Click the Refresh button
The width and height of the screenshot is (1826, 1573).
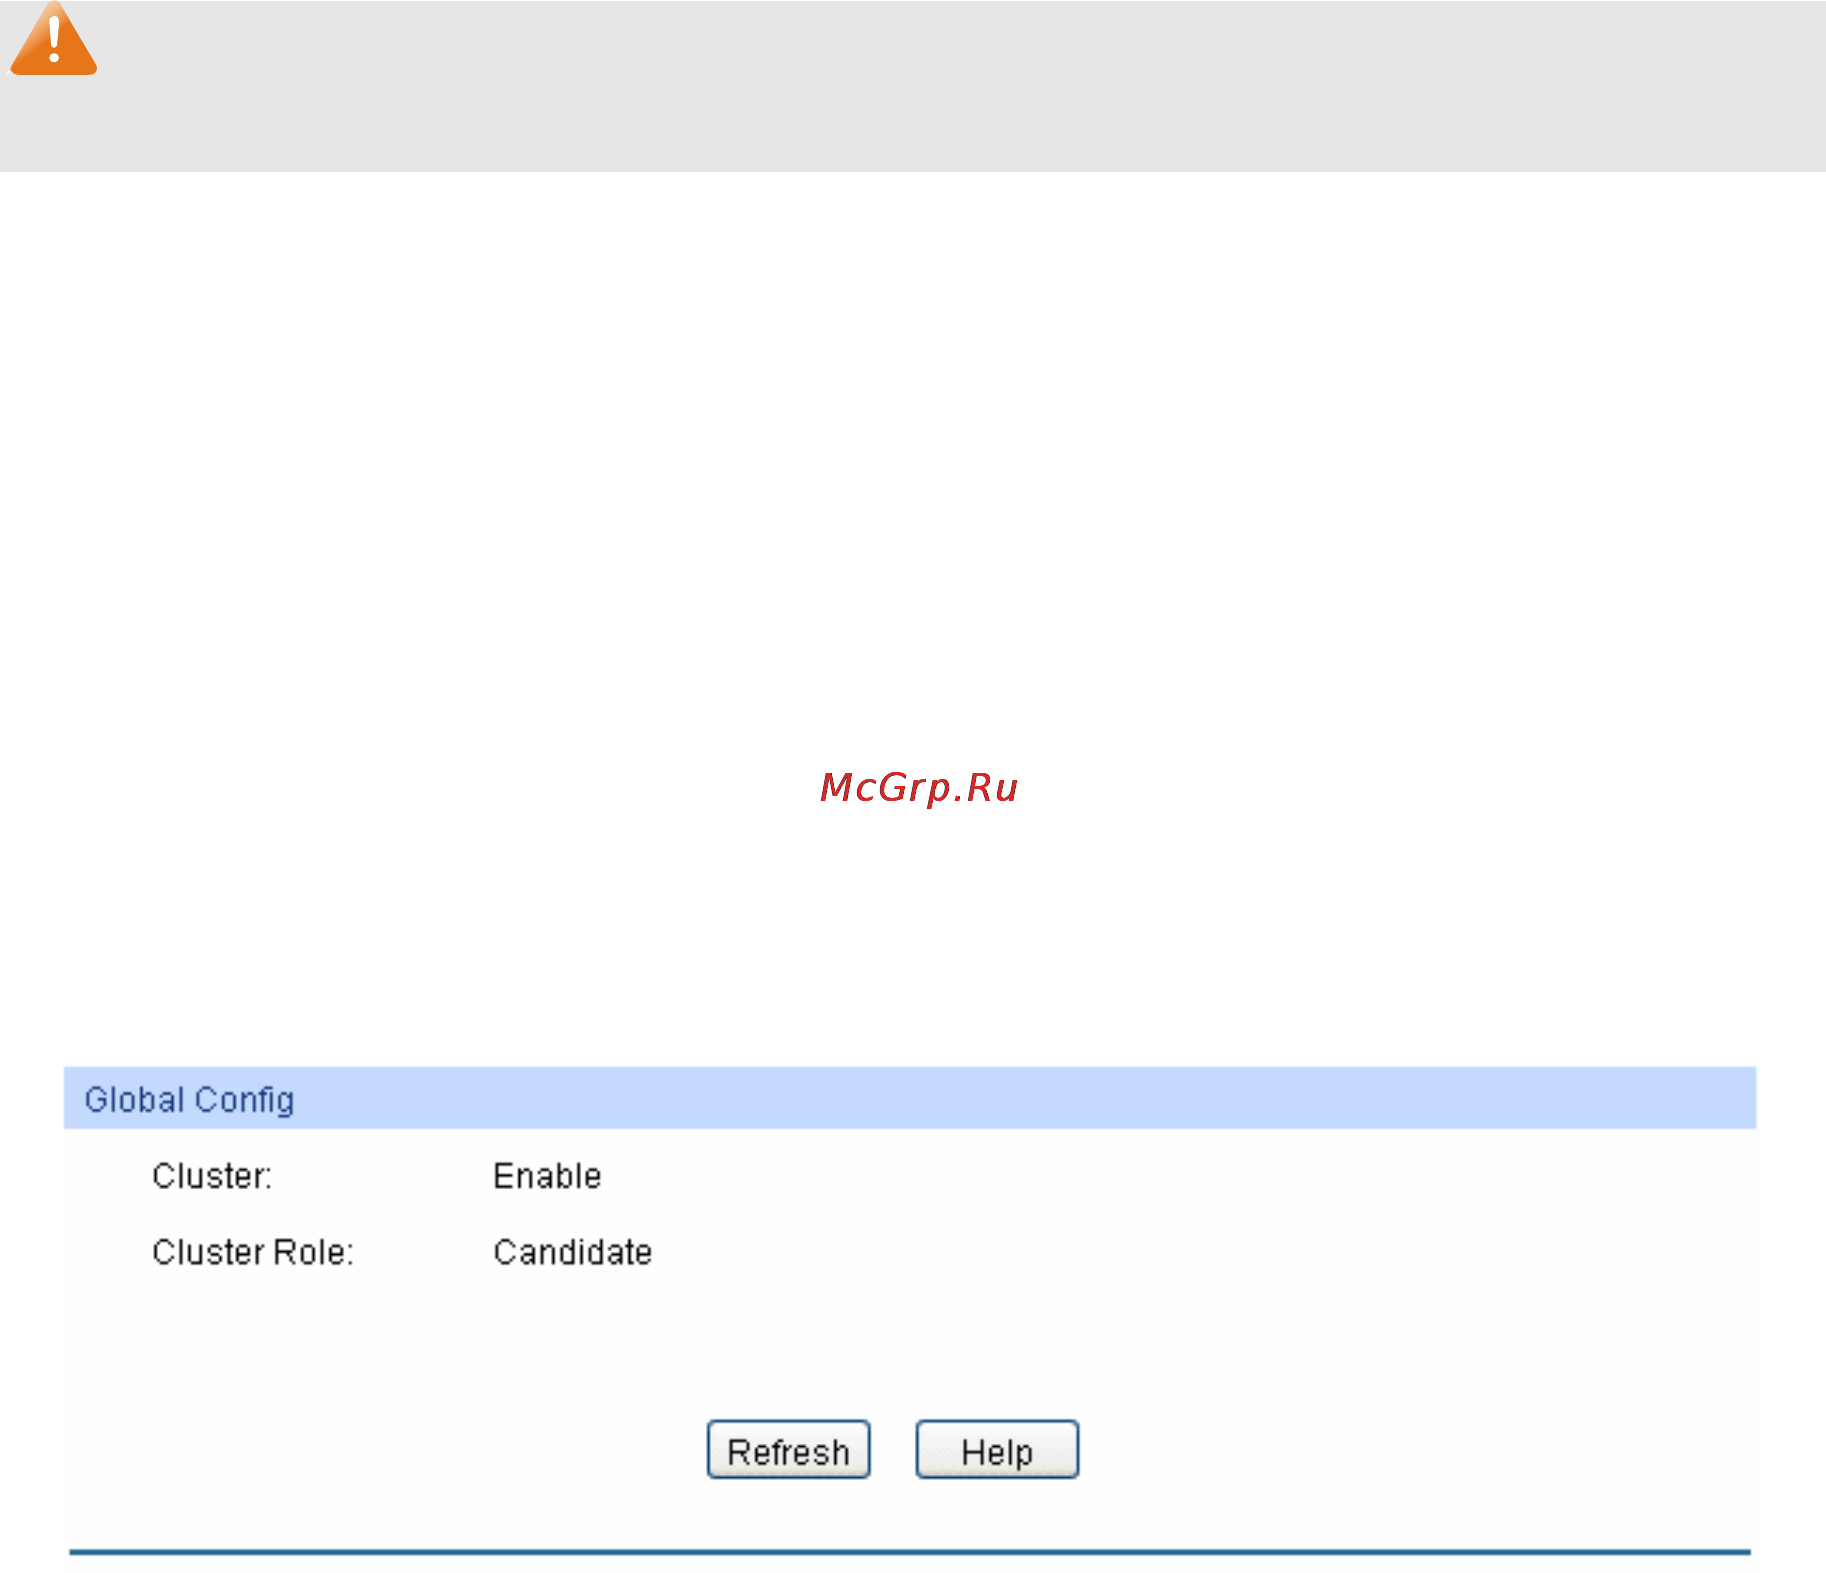(x=788, y=1449)
